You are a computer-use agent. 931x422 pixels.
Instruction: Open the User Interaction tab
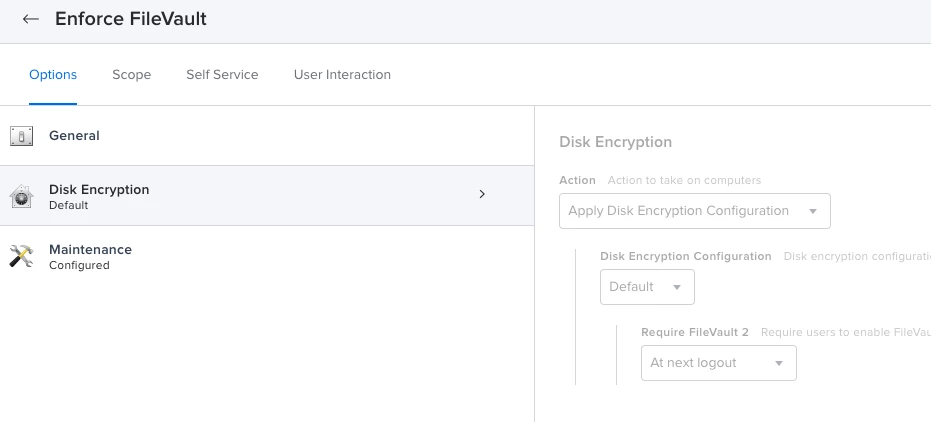[x=342, y=75]
